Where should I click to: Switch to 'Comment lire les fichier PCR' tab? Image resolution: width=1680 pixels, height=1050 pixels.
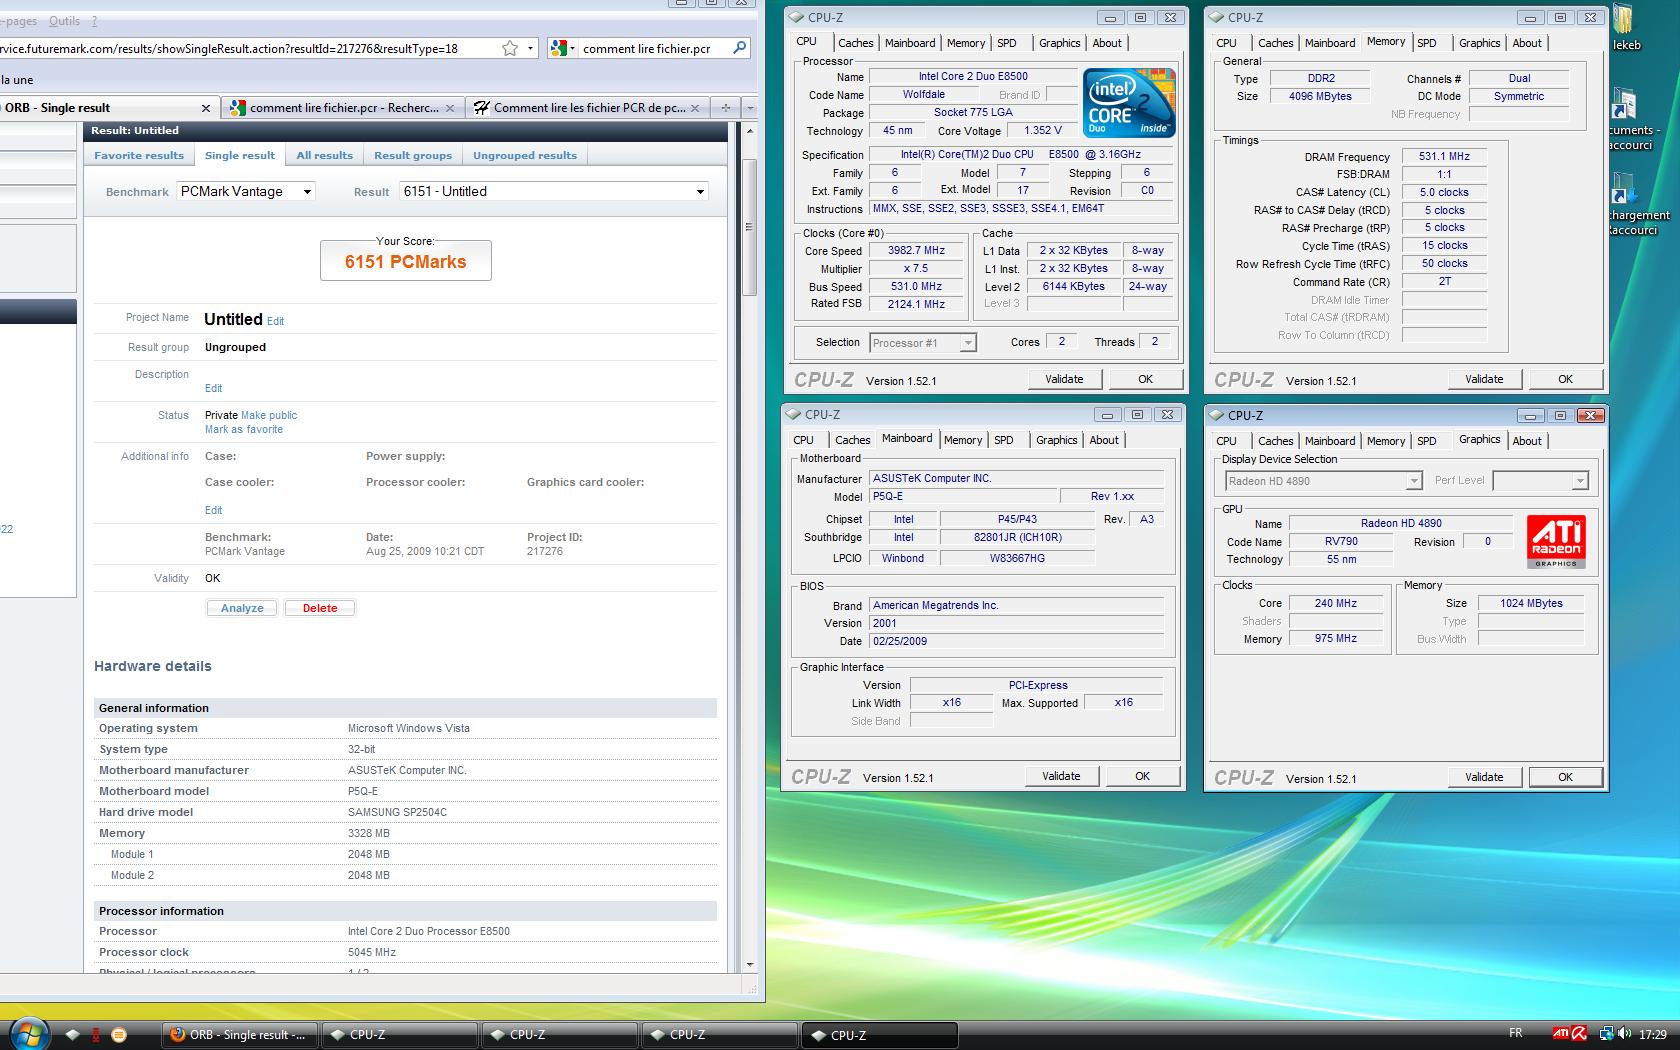[x=589, y=108]
